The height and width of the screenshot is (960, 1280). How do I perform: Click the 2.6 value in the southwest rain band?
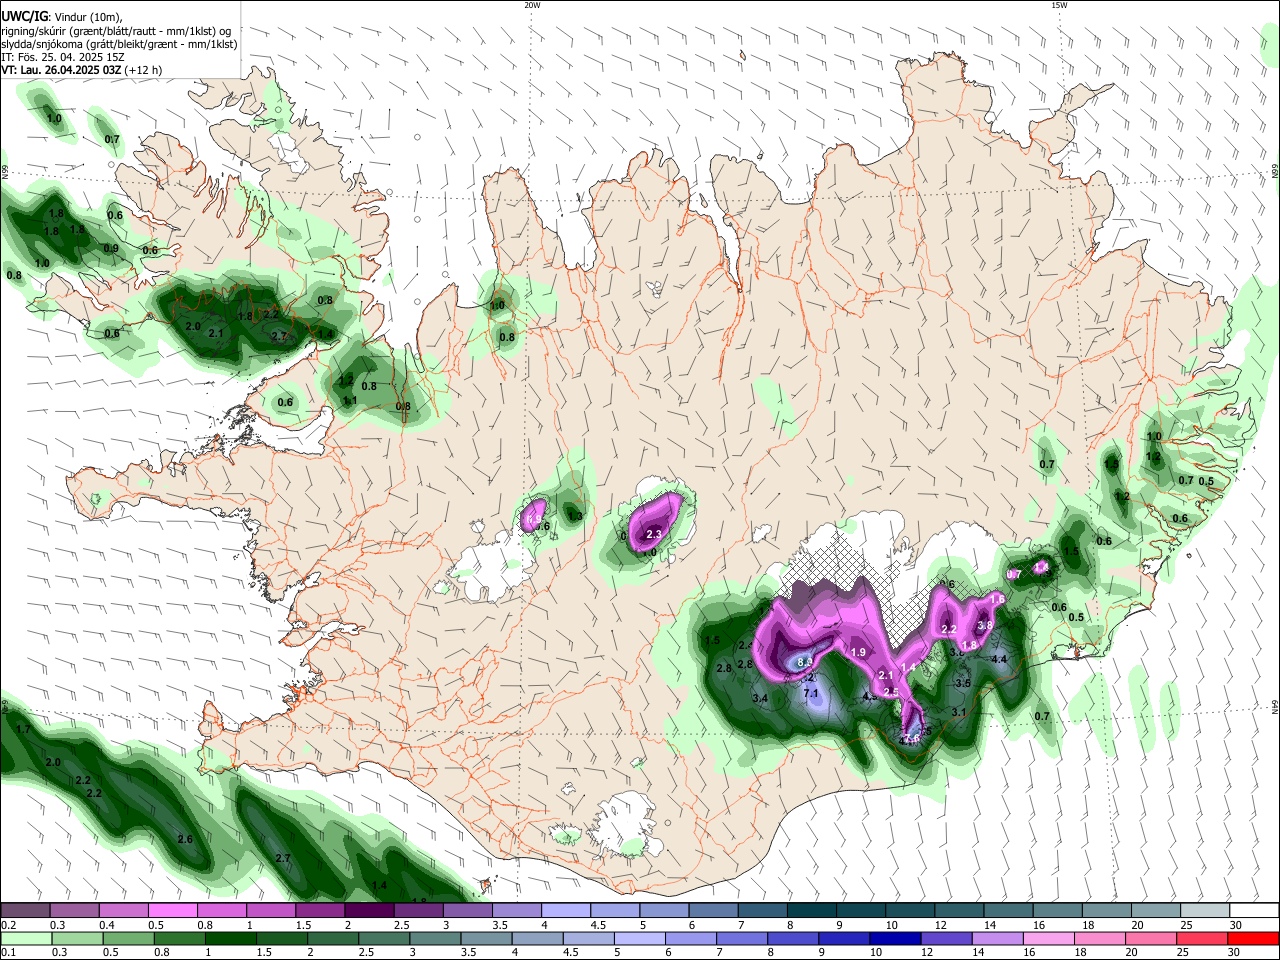184,839
